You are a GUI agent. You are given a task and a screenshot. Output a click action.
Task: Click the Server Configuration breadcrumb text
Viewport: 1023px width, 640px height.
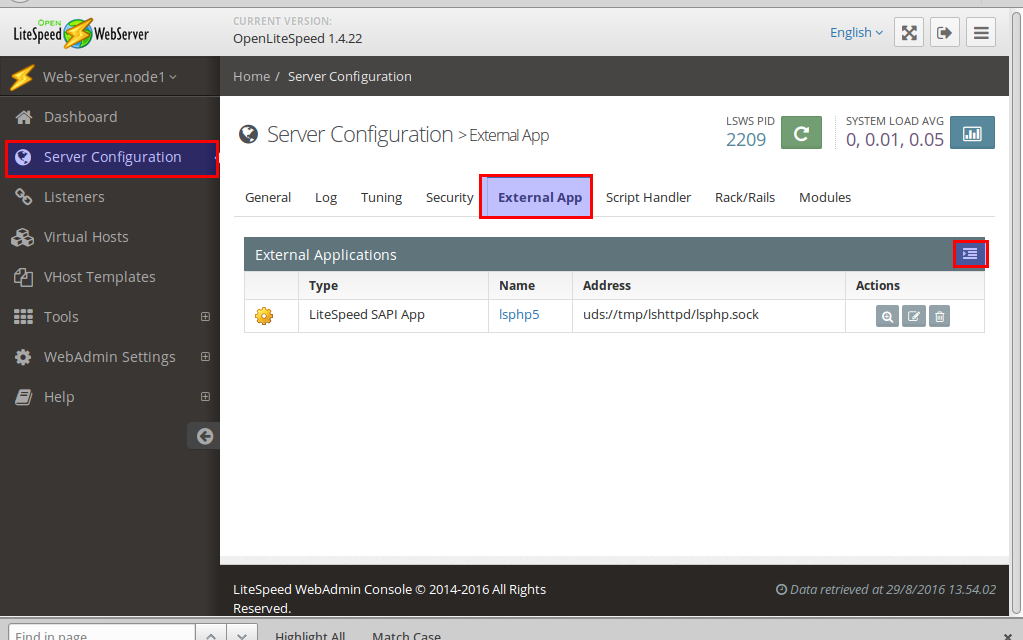click(350, 76)
